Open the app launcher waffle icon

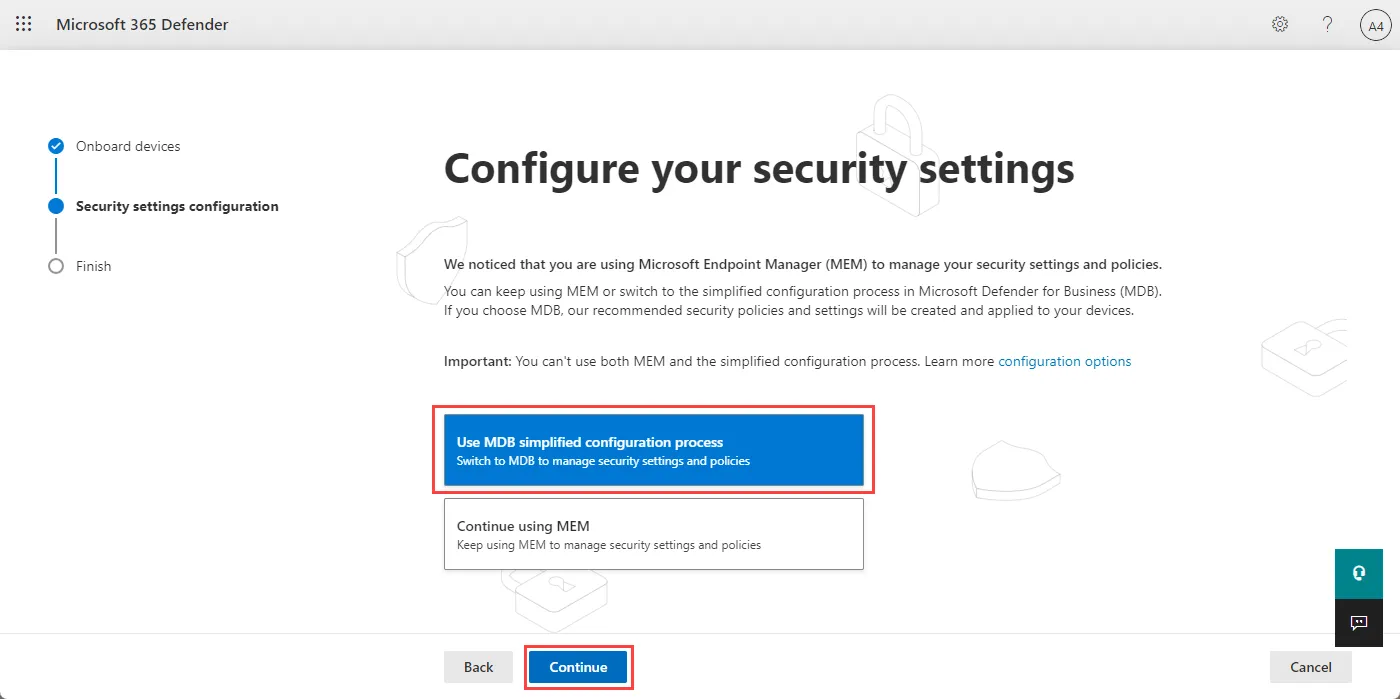[24, 24]
